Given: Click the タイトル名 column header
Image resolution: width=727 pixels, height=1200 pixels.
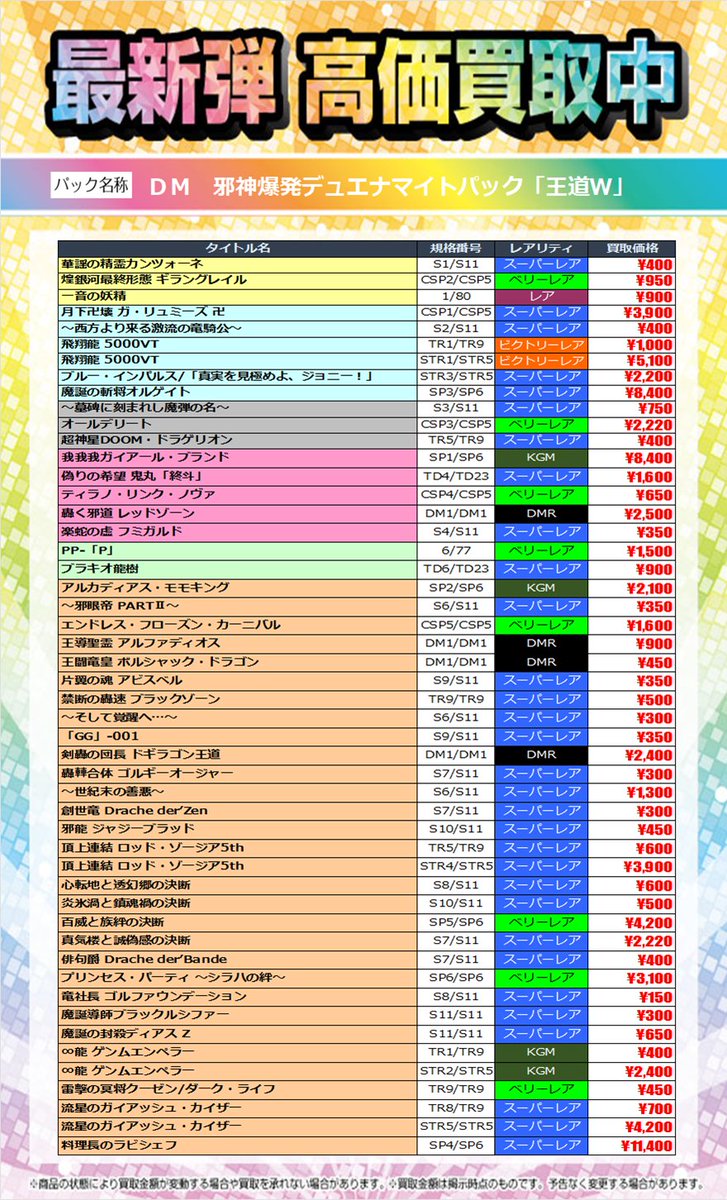Looking at the screenshot, I should click(x=237, y=247).
